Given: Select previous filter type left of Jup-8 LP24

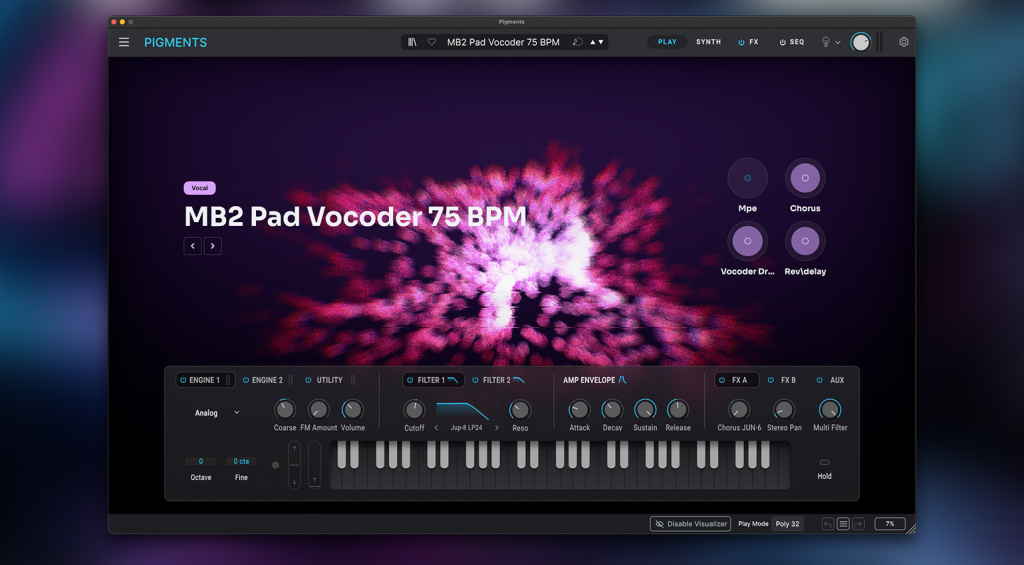Looking at the screenshot, I should (x=436, y=428).
